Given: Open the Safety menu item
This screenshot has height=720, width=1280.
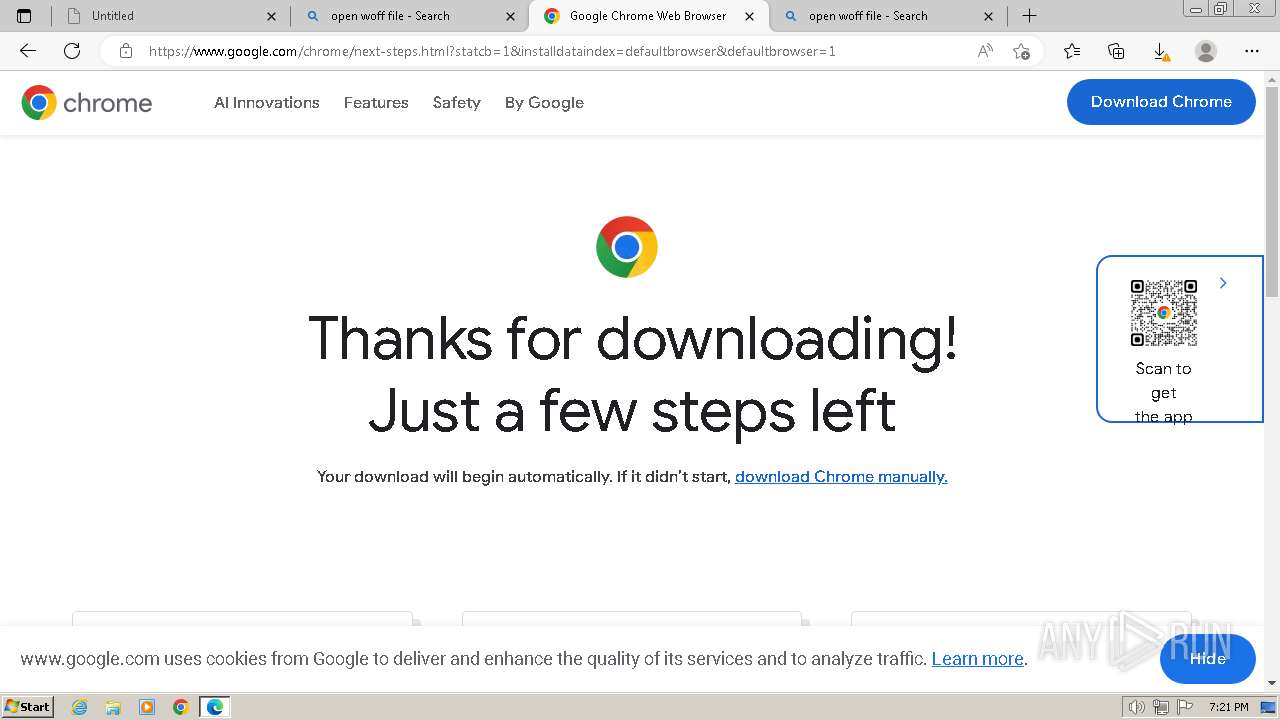Looking at the screenshot, I should [457, 102].
